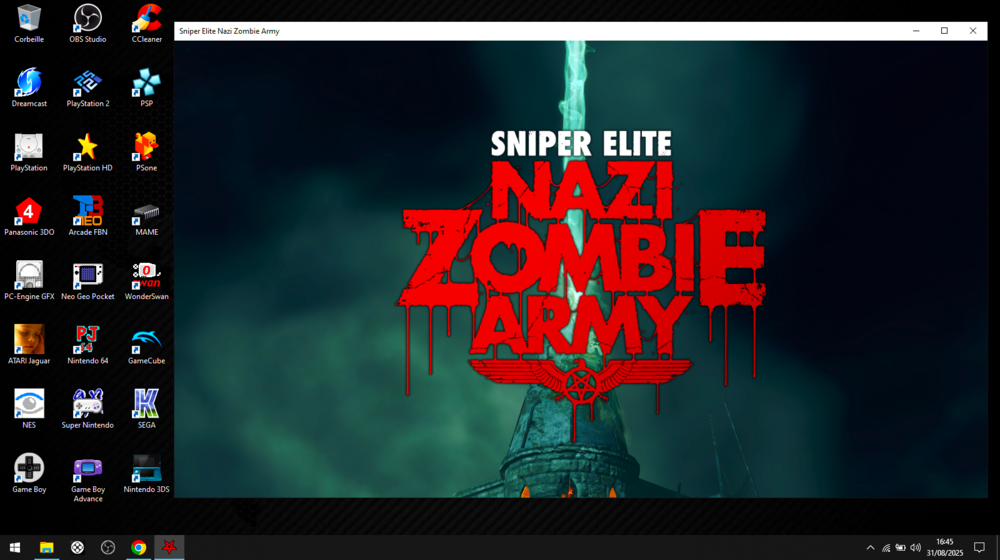The height and width of the screenshot is (560, 1000).
Task: Launch the PlayStation 2 emulator shortcut
Action: click(x=88, y=83)
